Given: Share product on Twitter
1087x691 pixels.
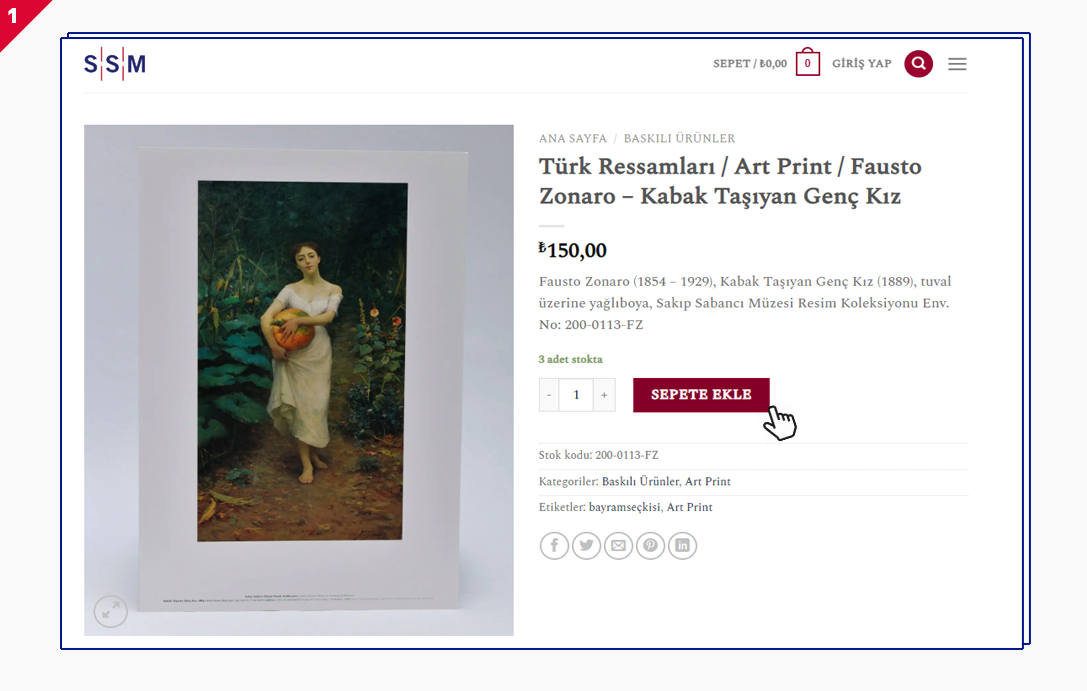Looking at the screenshot, I should pos(586,545).
